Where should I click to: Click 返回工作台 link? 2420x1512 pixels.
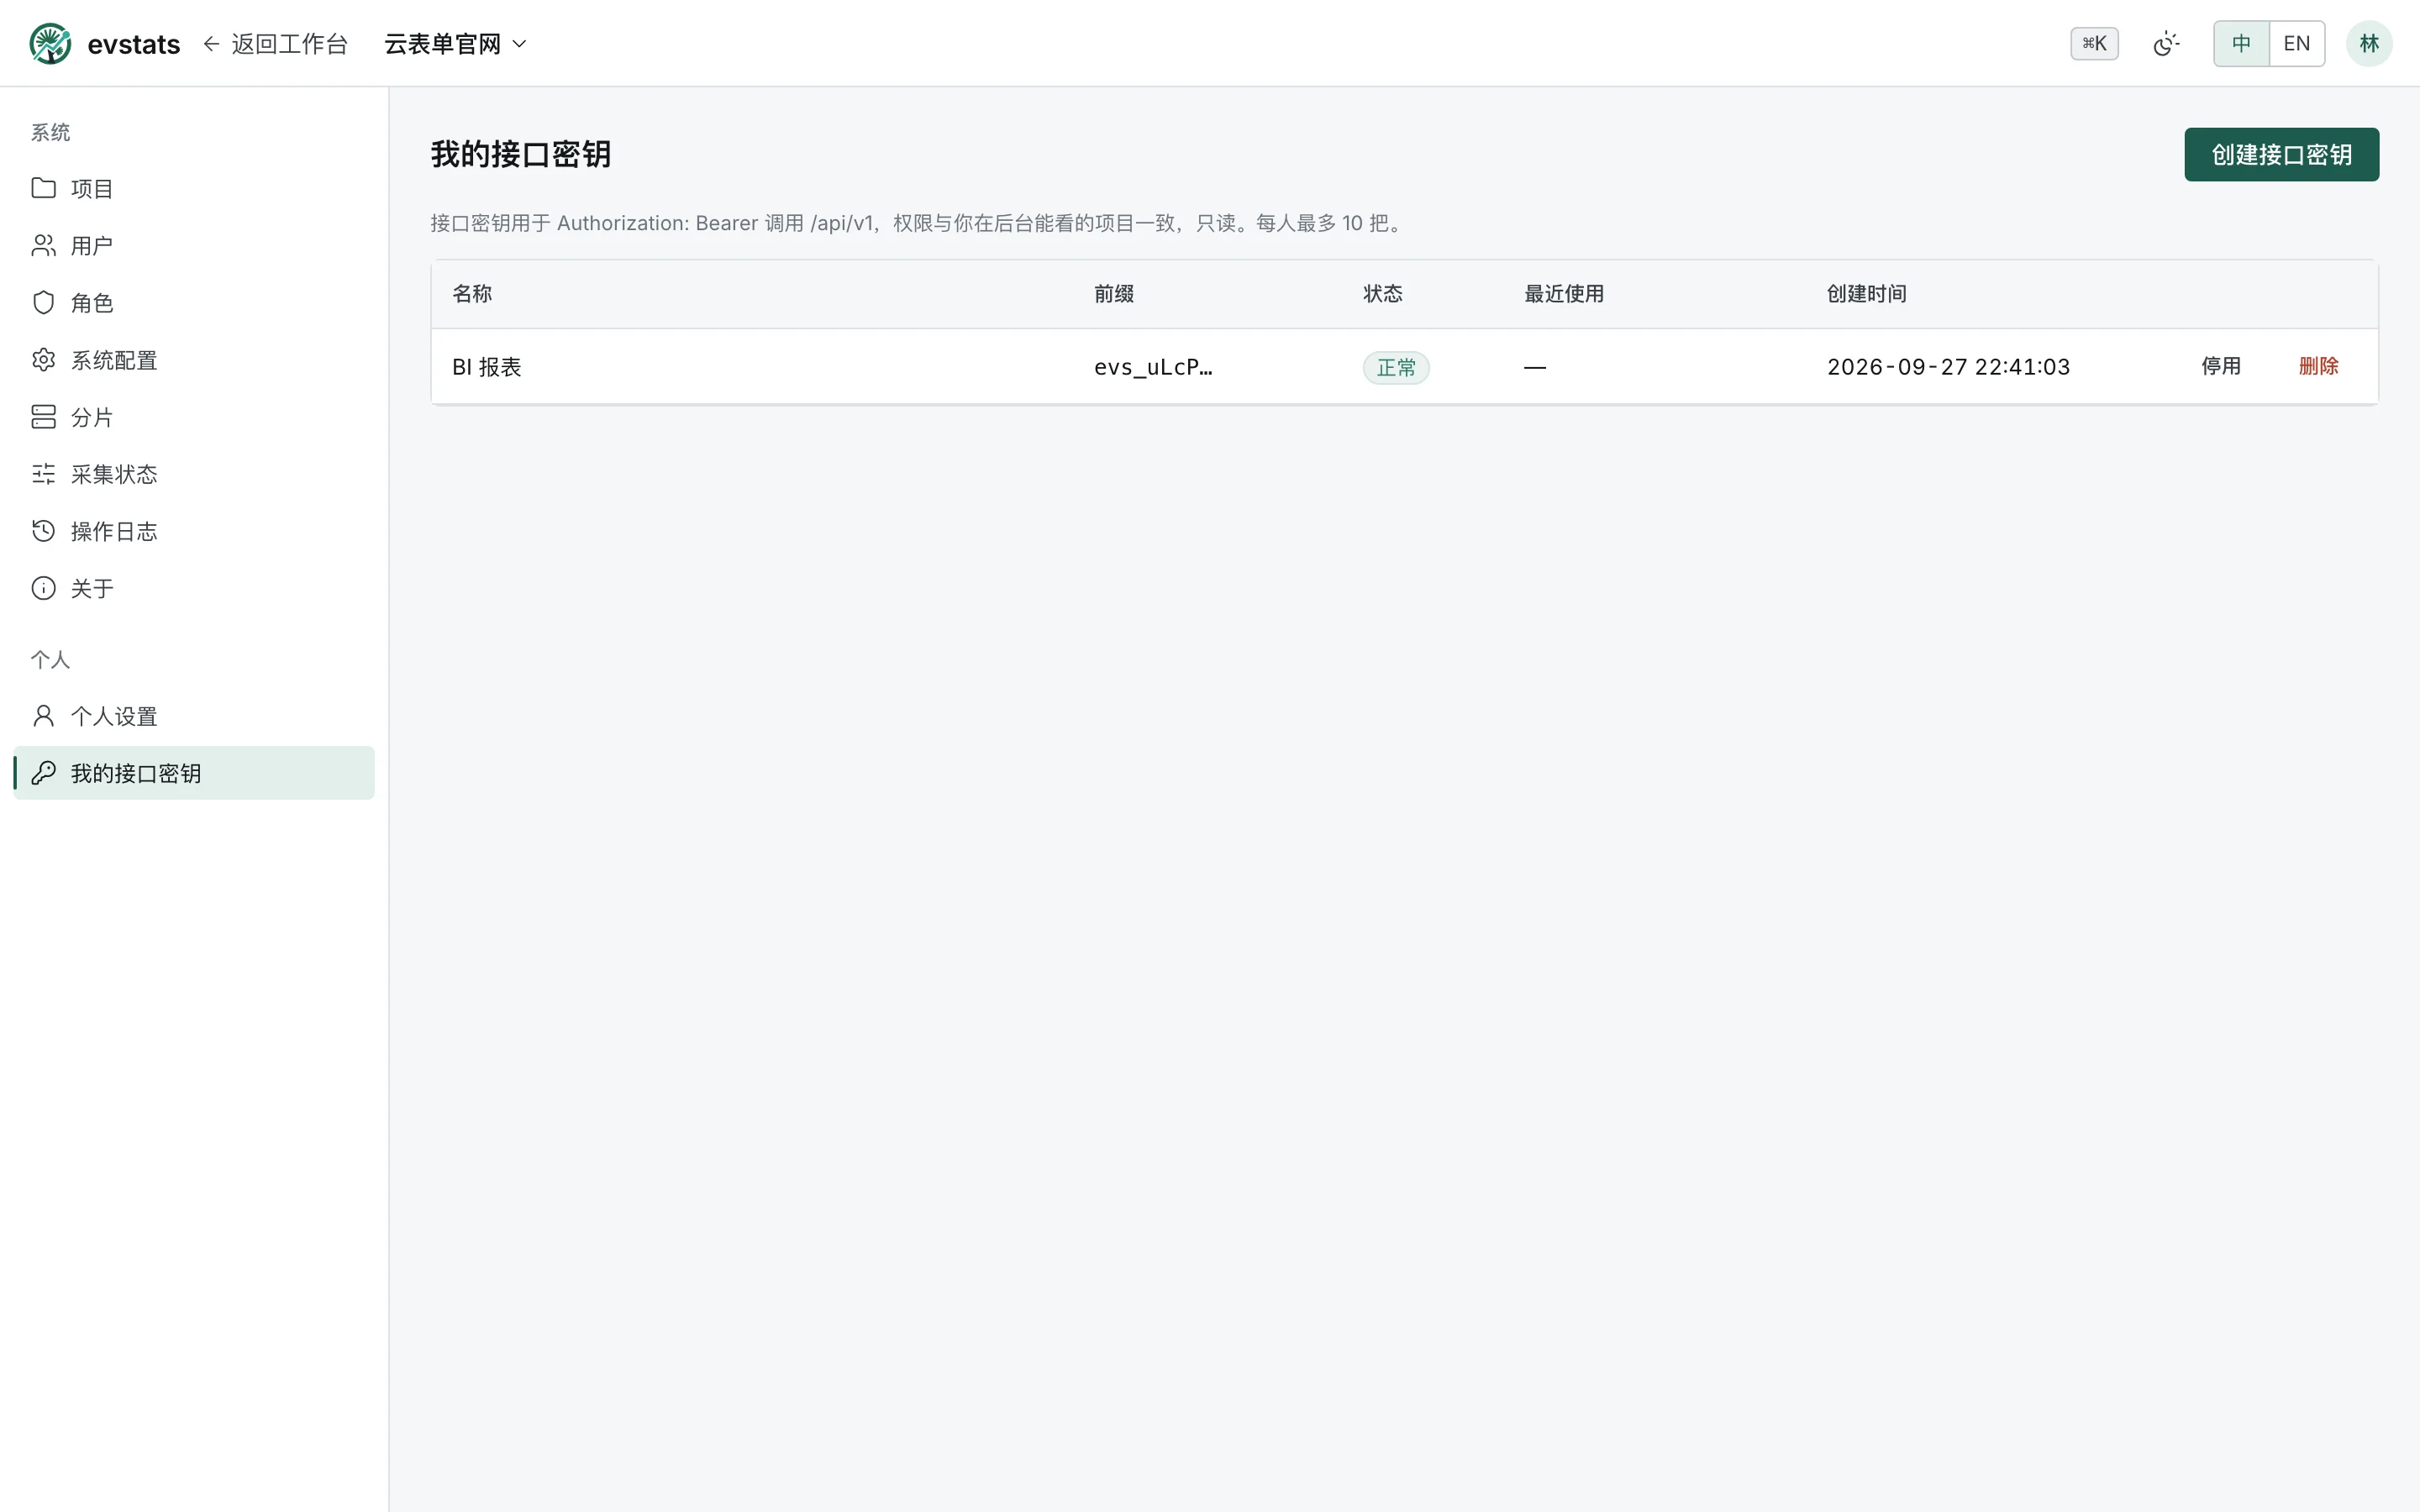tap(275, 43)
